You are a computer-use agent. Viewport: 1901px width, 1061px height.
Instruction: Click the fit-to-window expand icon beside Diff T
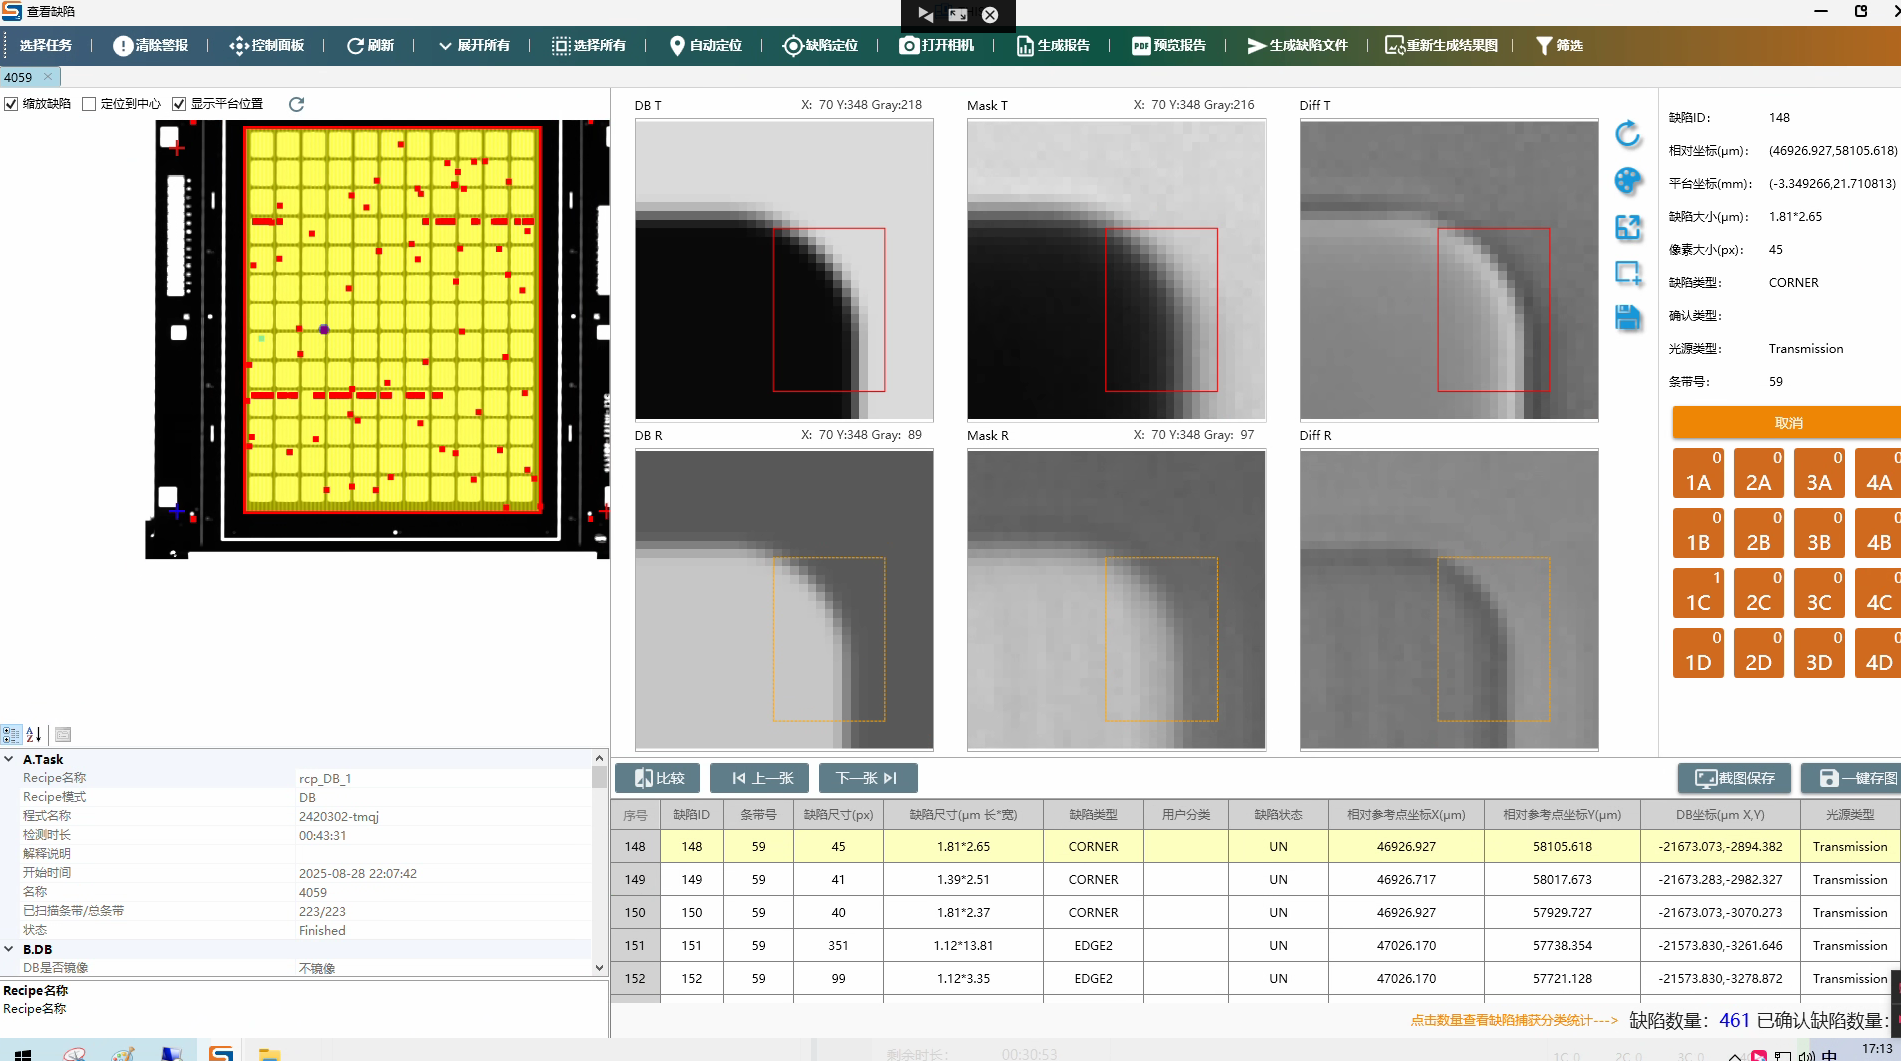click(x=1628, y=227)
